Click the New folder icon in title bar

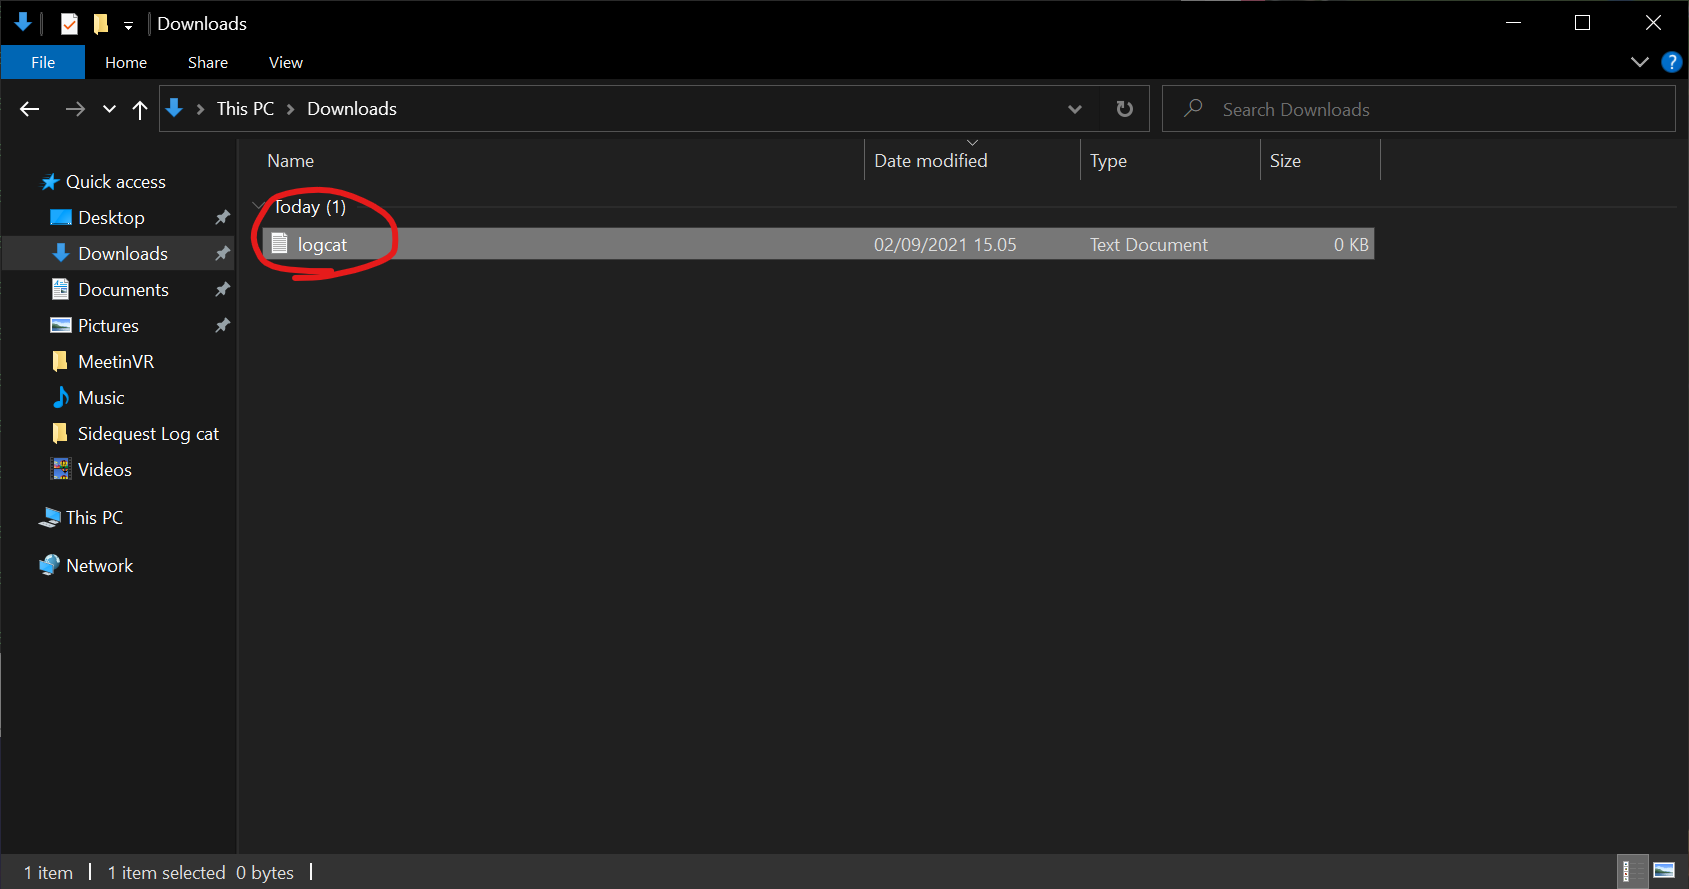(x=100, y=23)
